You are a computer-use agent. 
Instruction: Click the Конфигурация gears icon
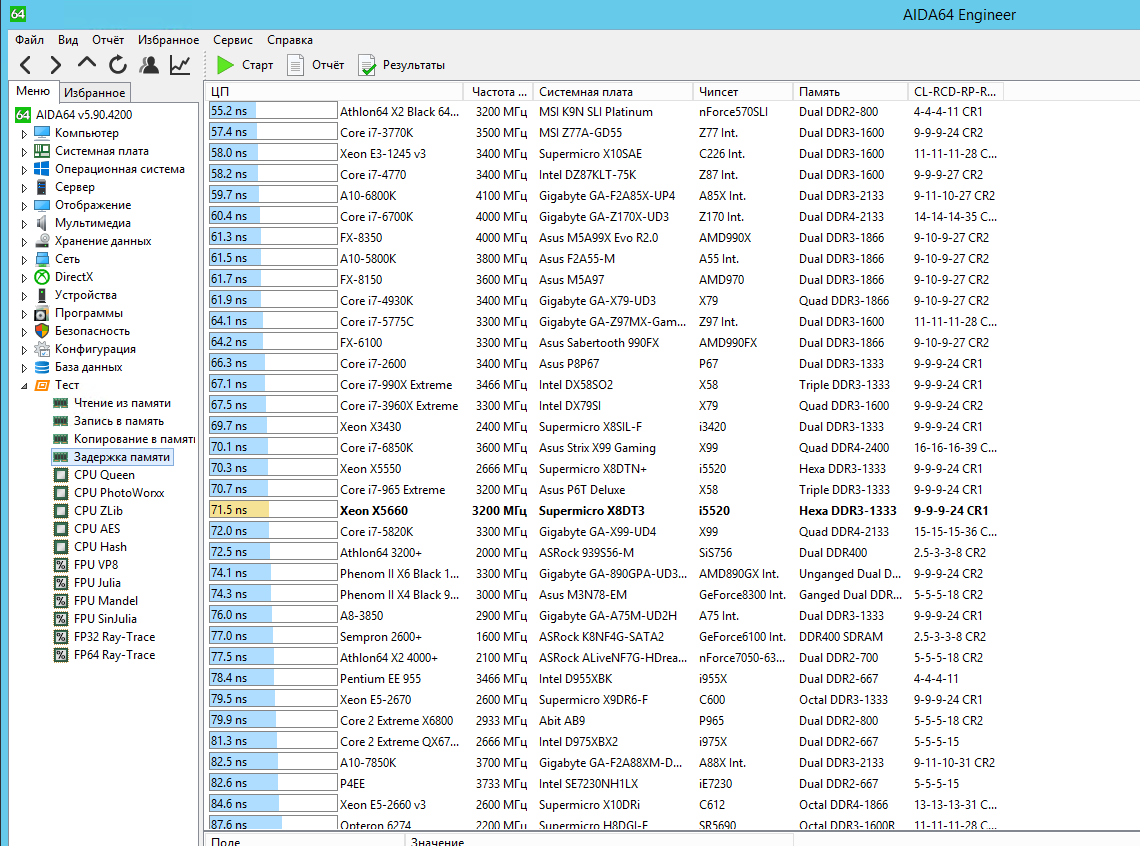pyautogui.click(x=42, y=349)
